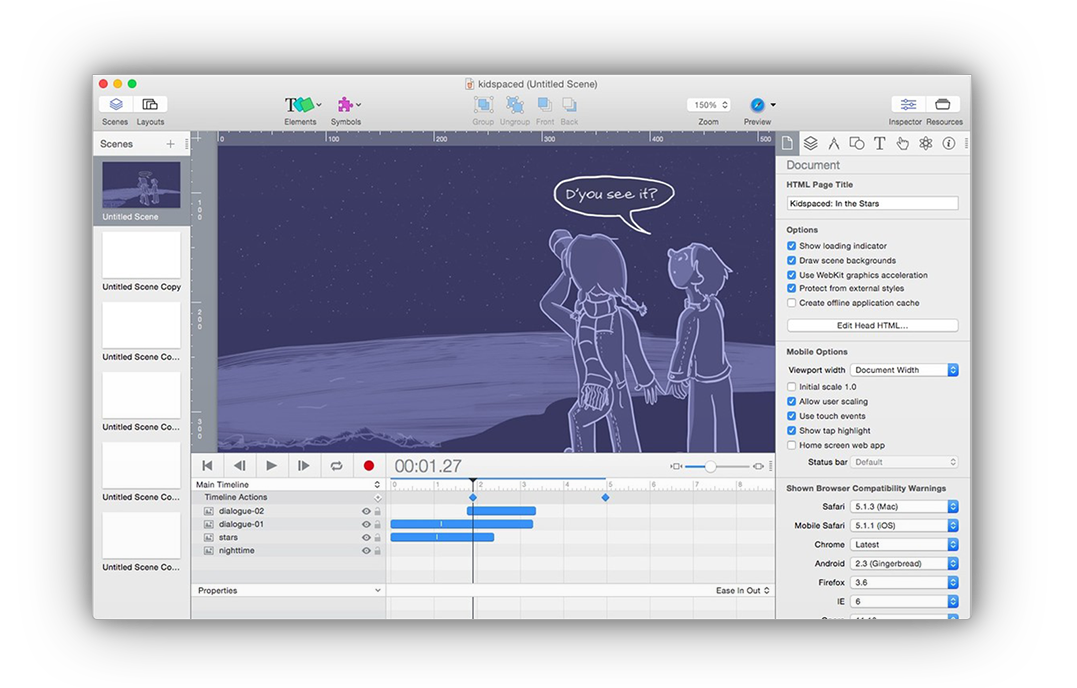Start recording with red record button
Image resolution: width=1077 pixels, height=688 pixels.
[x=369, y=466]
